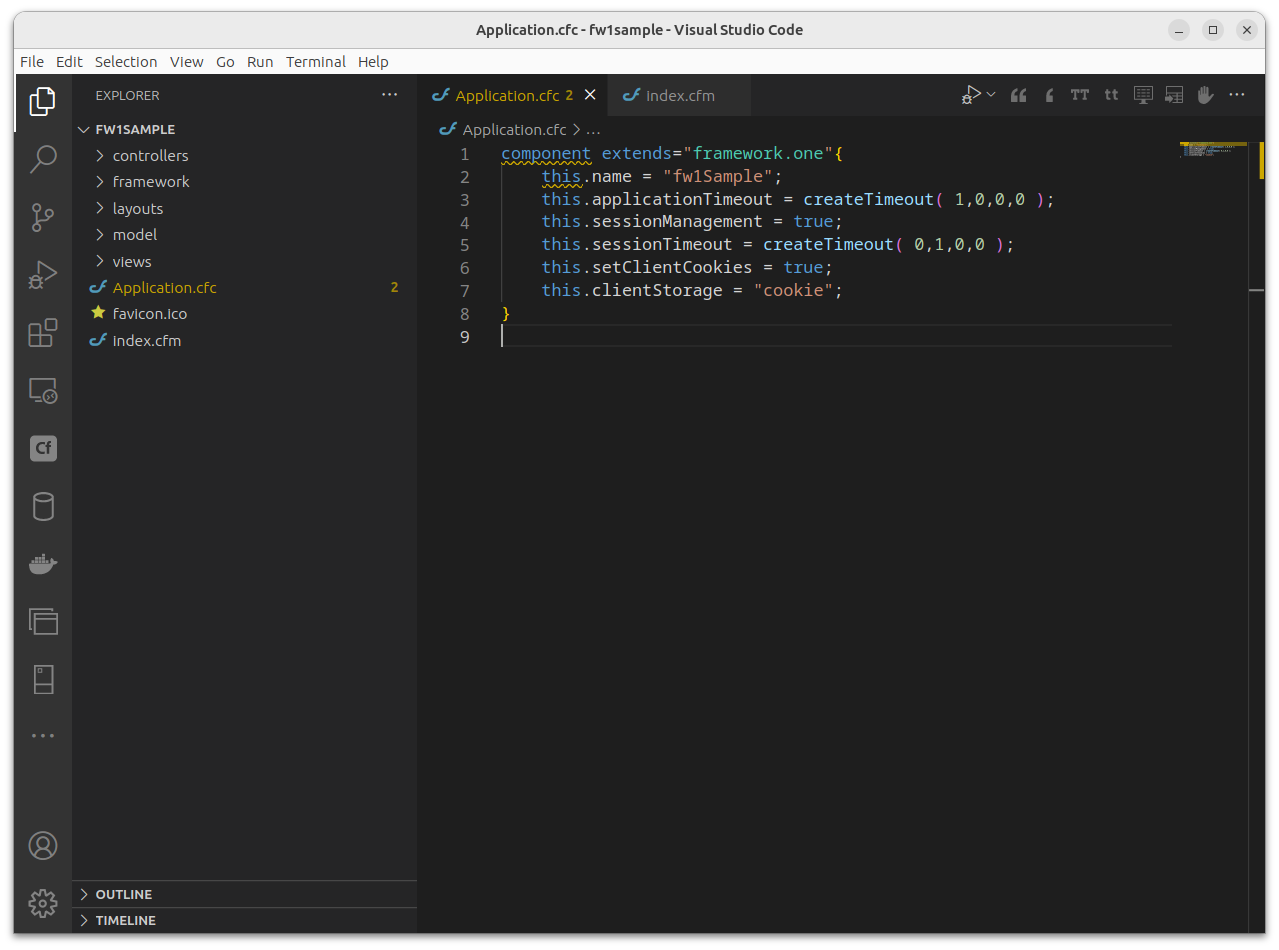Screen dimensions: 1279x950
Task: Click the uppercase TT toolbar icon
Action: click(x=1080, y=95)
